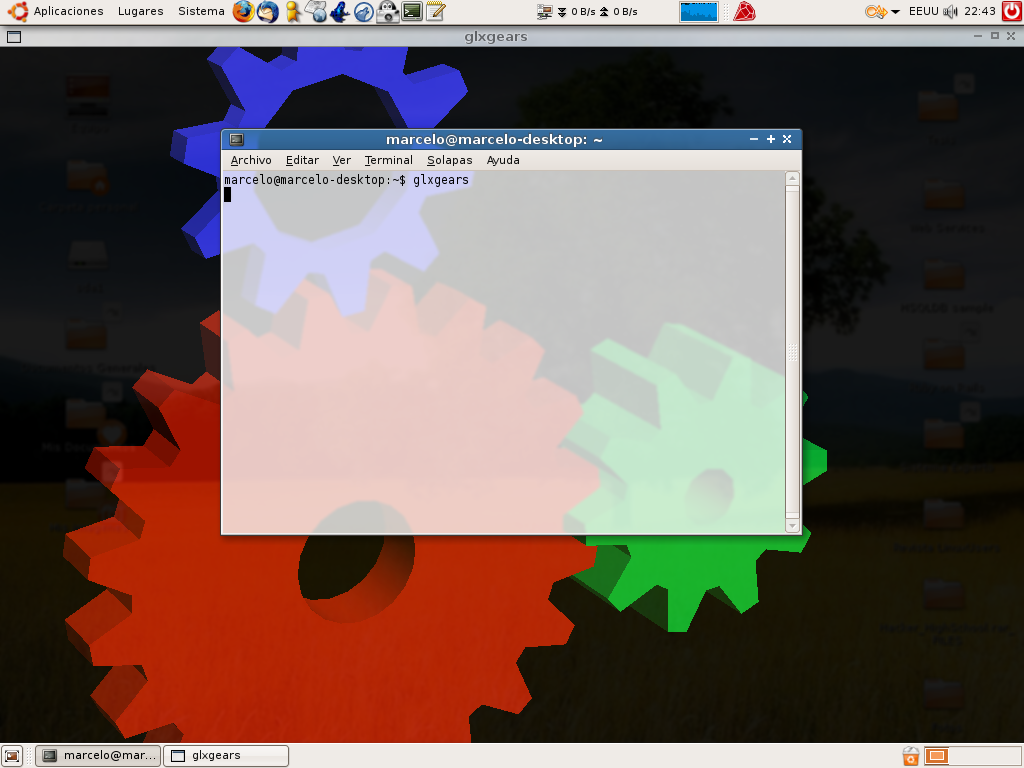Viewport: 1024px width, 768px height.
Task: Click the terminal vertical scrollbar track
Action: 792,352
